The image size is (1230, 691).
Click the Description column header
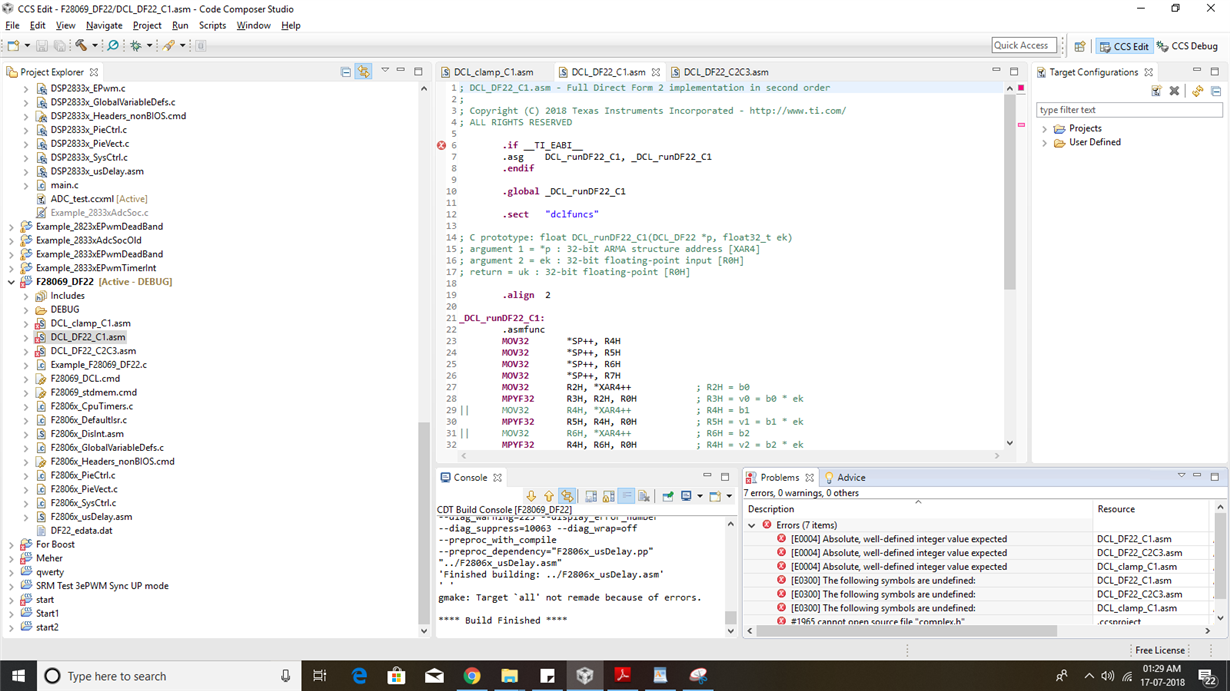coord(918,509)
